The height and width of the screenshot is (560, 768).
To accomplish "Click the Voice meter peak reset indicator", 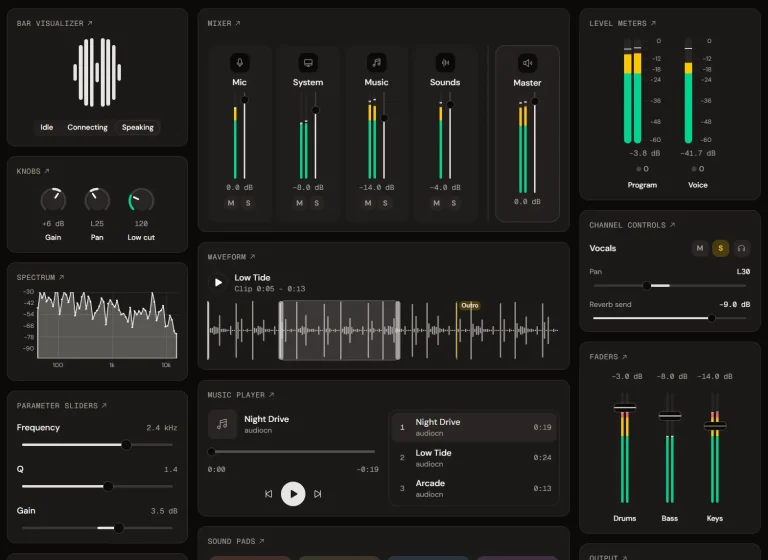I will 698,169.
